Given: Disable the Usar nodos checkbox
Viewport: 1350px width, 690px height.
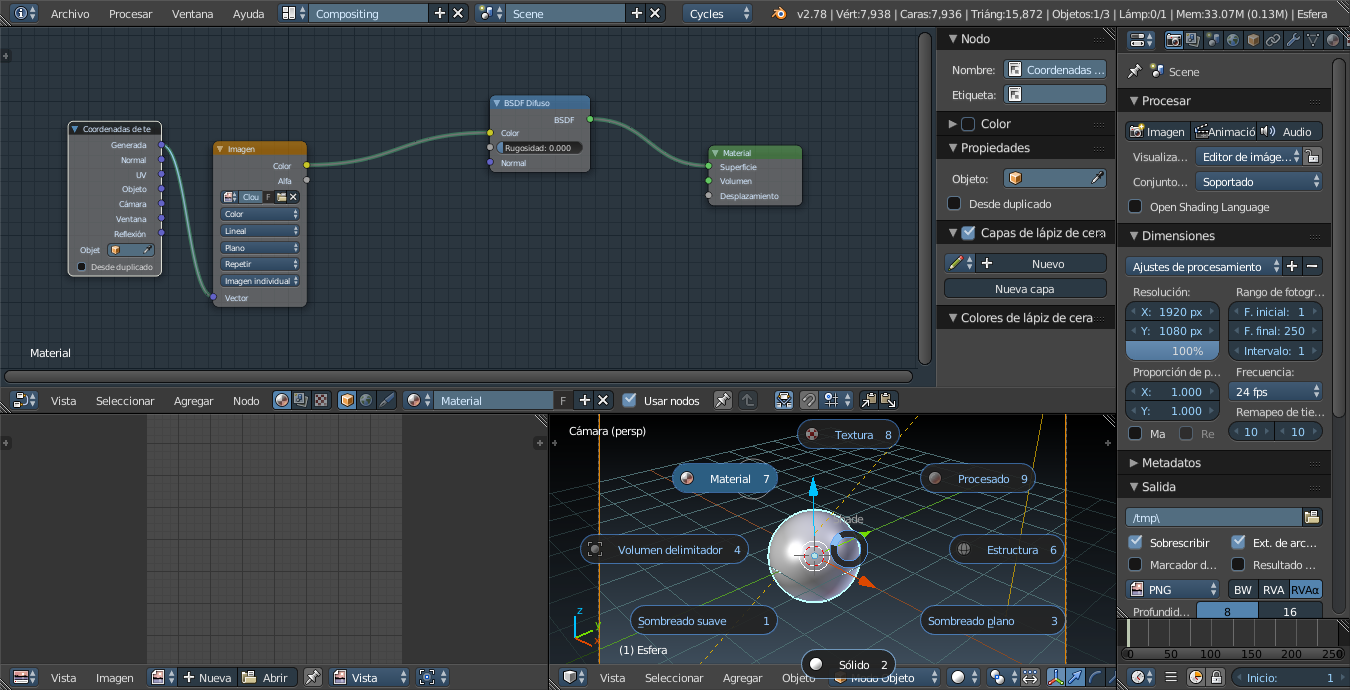Looking at the screenshot, I should coord(629,400).
